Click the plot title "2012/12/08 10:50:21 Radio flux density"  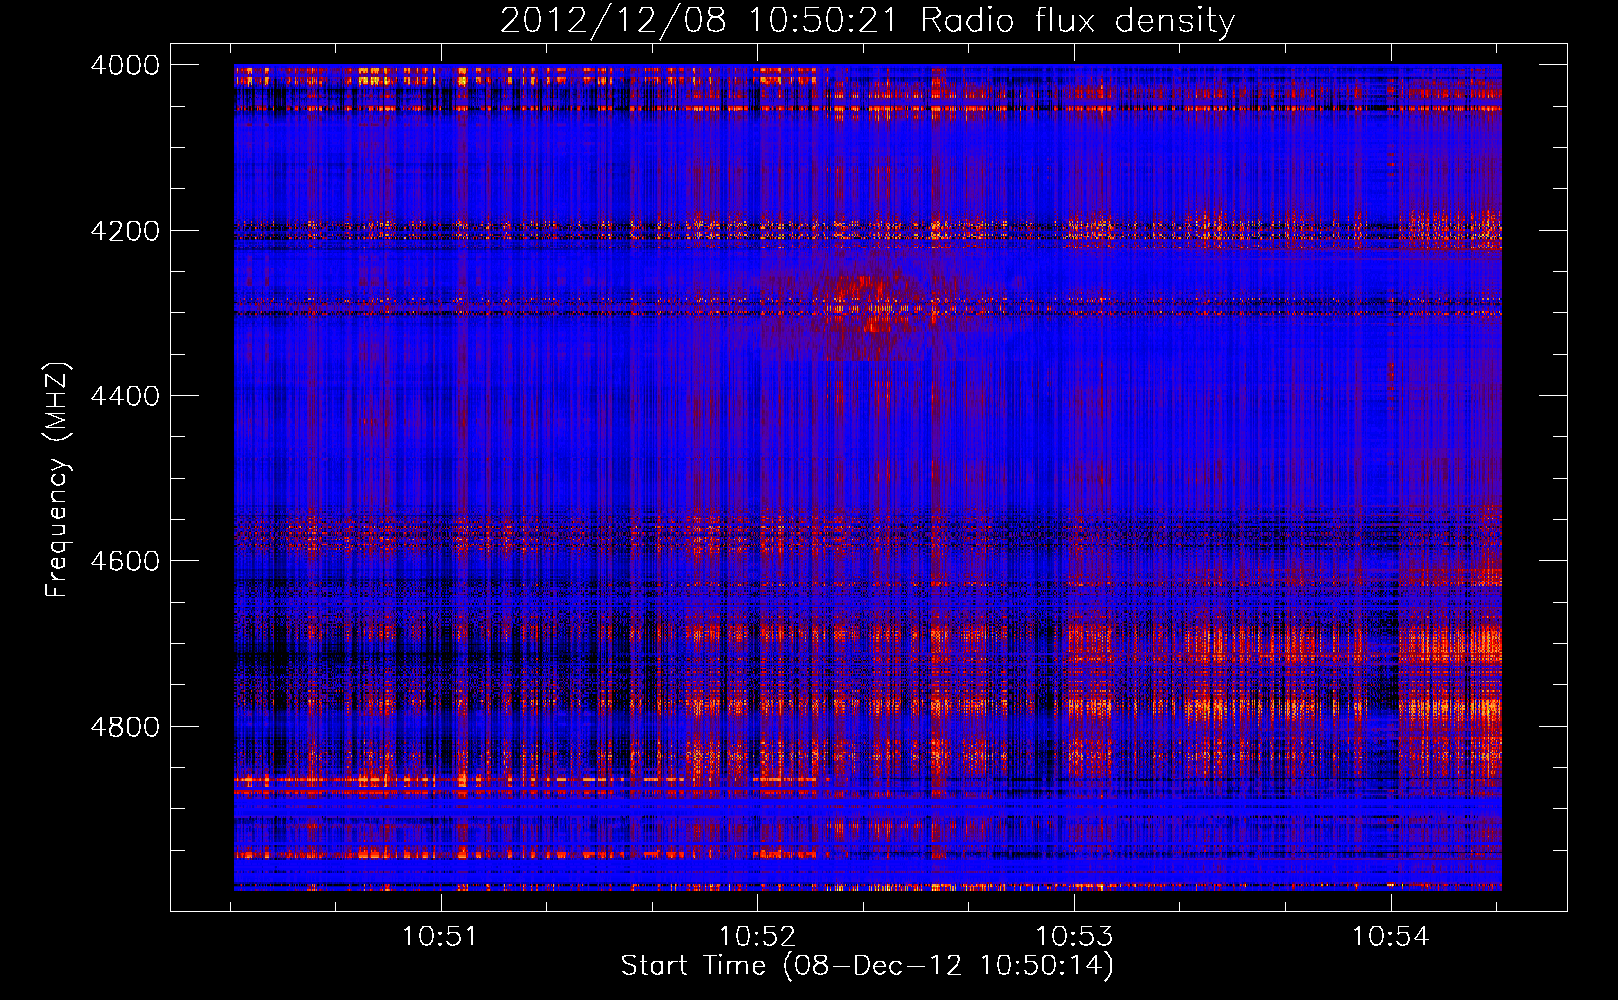[867, 21]
